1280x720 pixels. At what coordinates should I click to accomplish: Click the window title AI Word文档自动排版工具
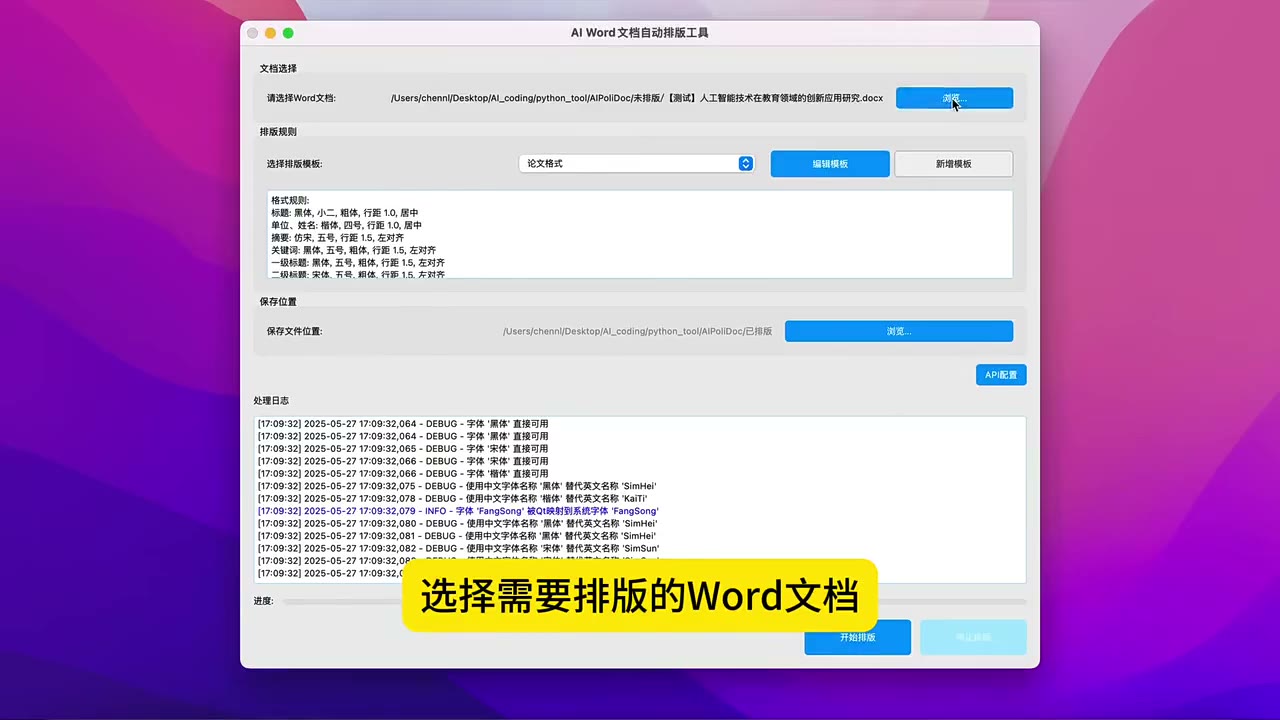(x=640, y=33)
